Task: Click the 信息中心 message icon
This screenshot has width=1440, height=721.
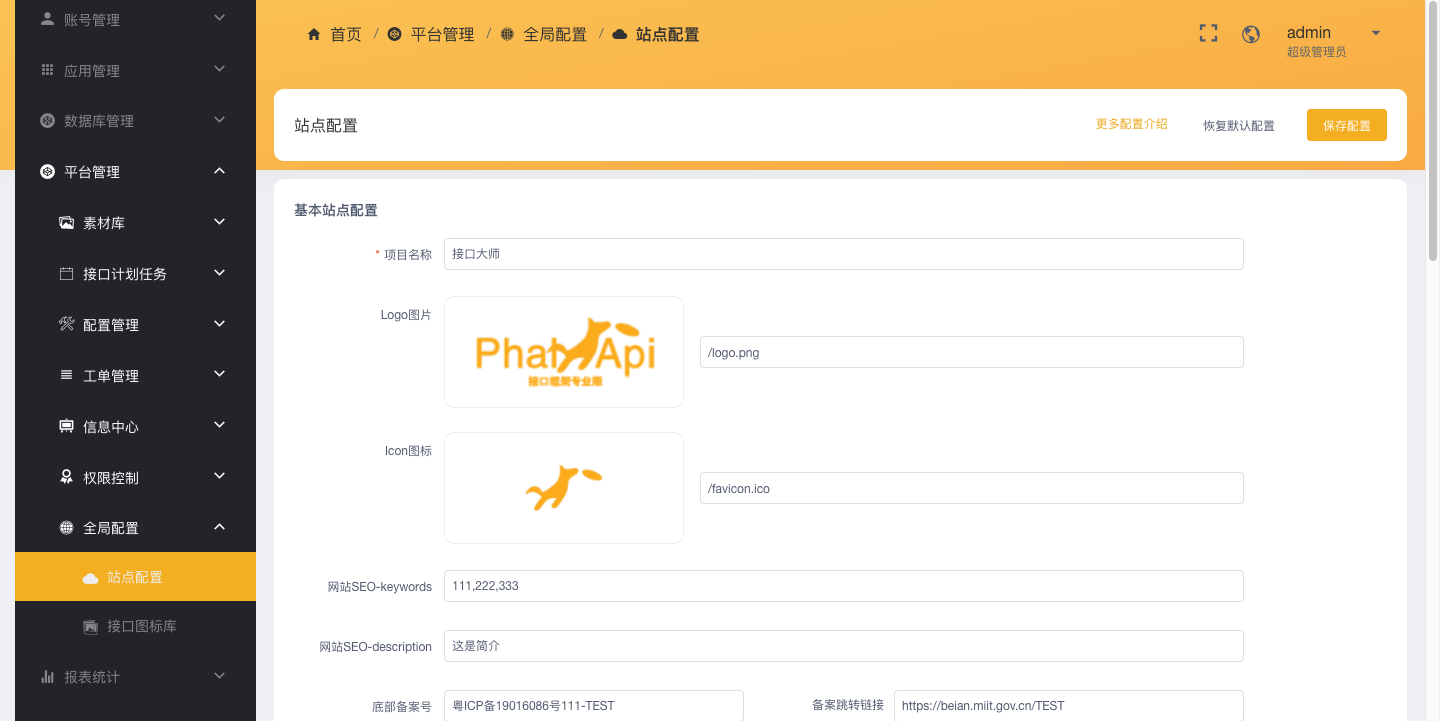Action: point(66,426)
